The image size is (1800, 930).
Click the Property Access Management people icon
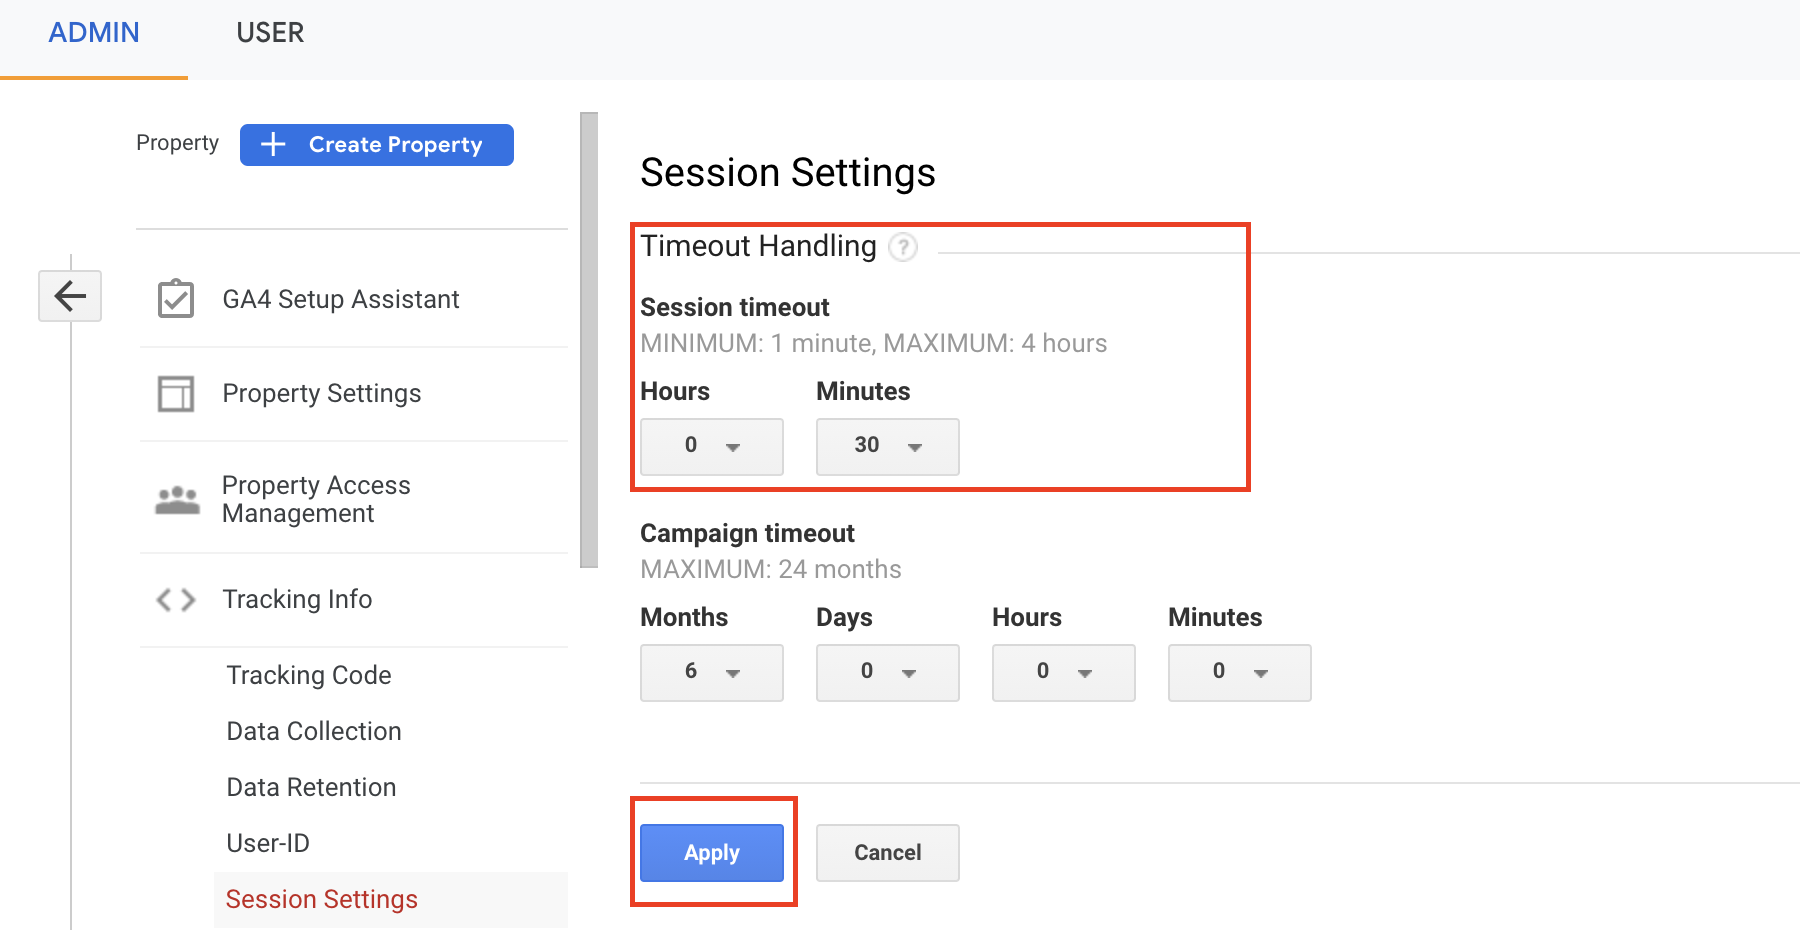pos(176,498)
